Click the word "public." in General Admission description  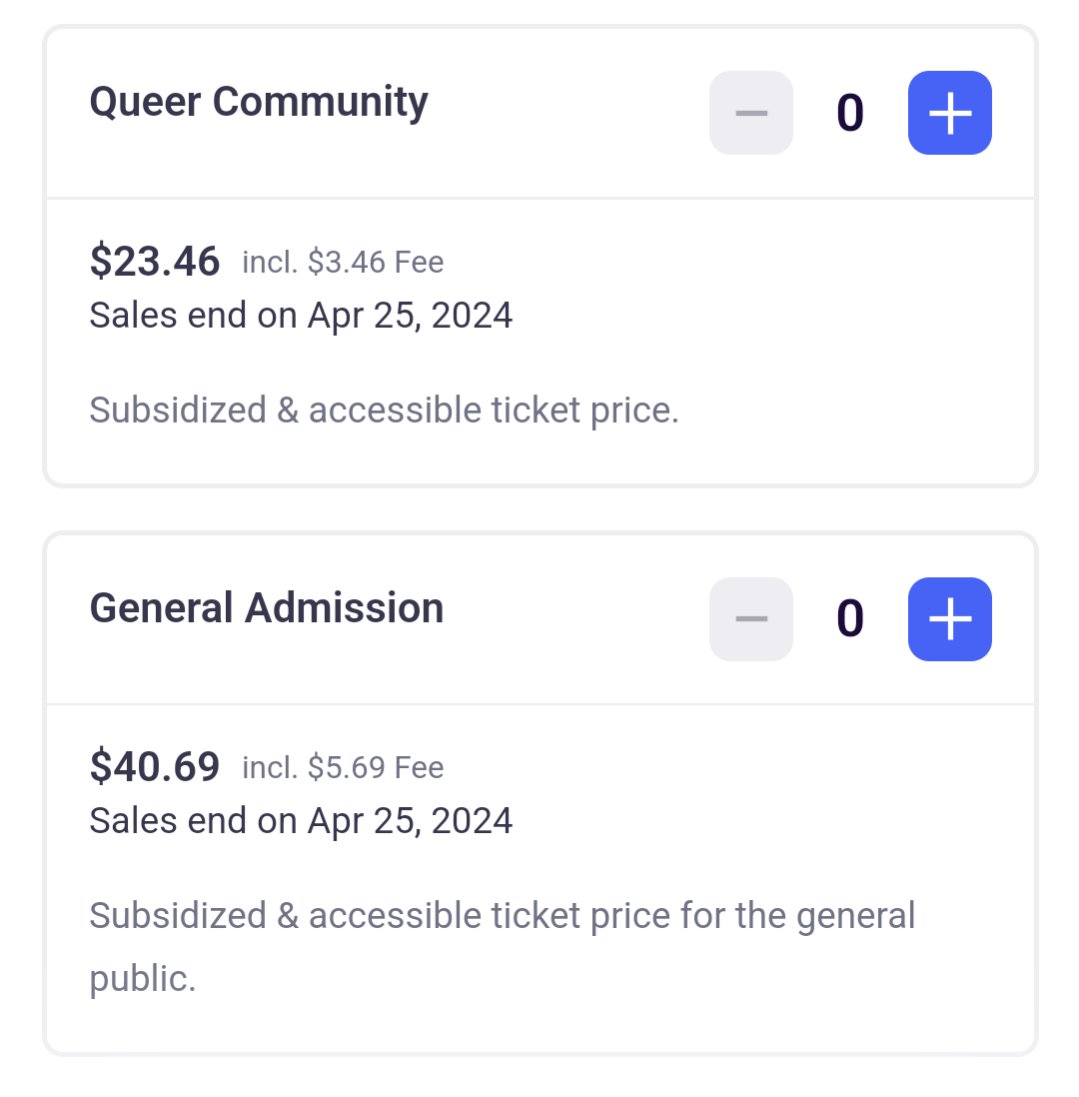(143, 979)
